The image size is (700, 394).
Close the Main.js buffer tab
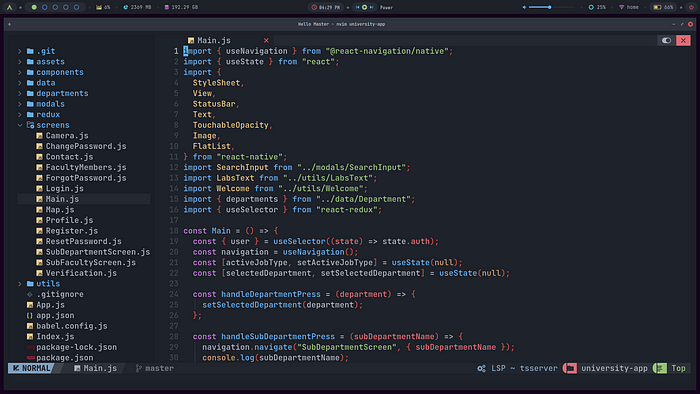266,41
